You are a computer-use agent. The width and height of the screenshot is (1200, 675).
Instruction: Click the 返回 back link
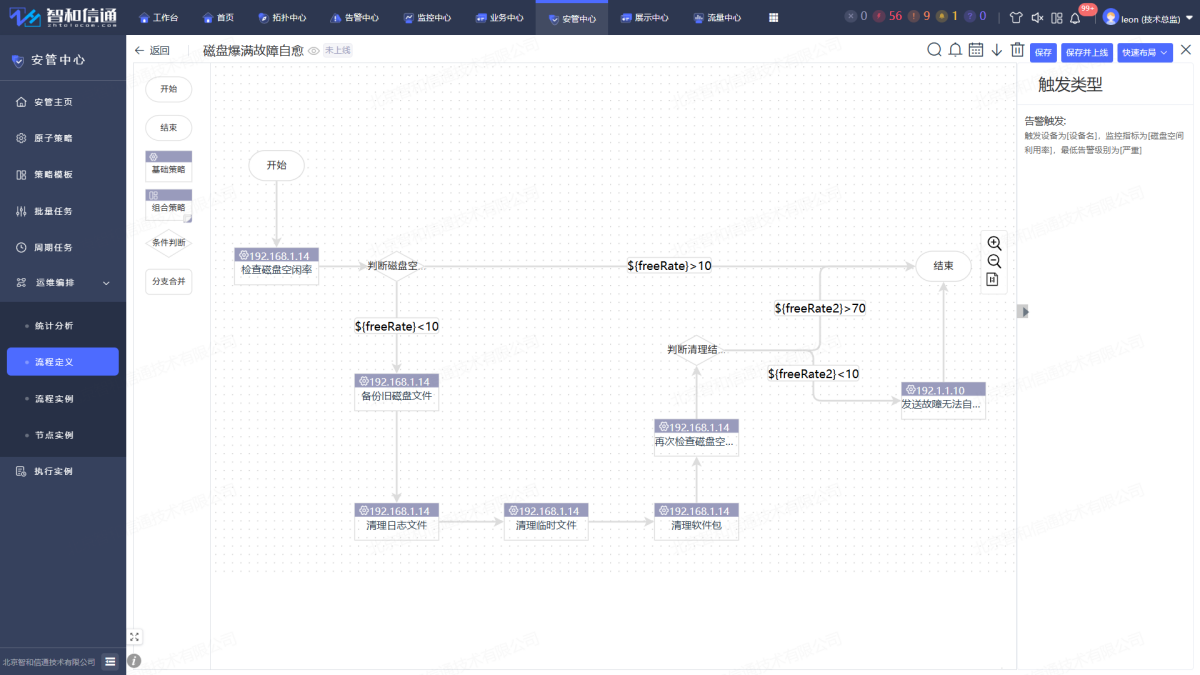152,51
